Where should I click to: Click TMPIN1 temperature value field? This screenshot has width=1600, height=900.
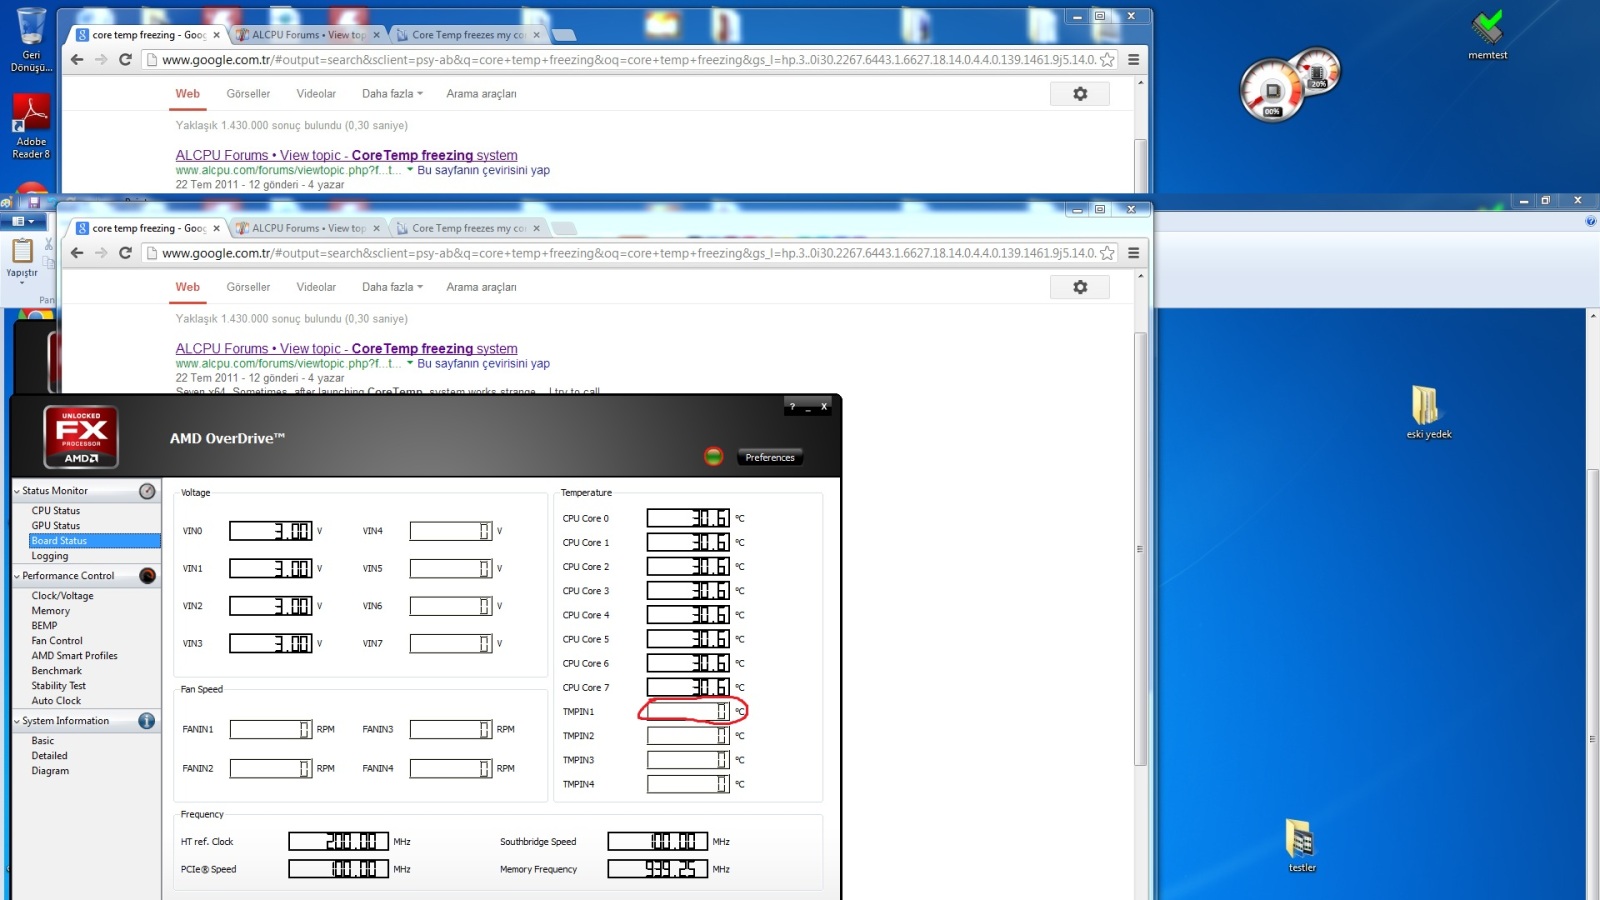click(x=688, y=711)
